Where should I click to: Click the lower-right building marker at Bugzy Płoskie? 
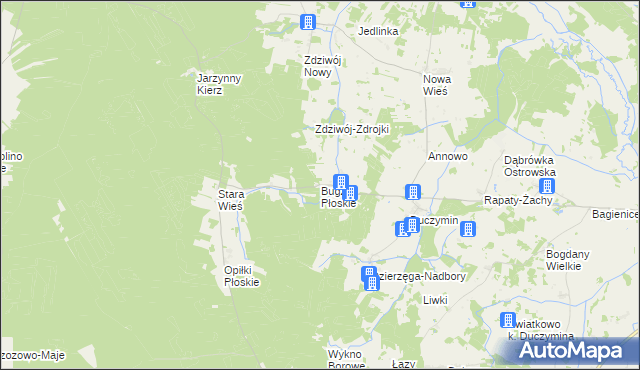(x=350, y=193)
